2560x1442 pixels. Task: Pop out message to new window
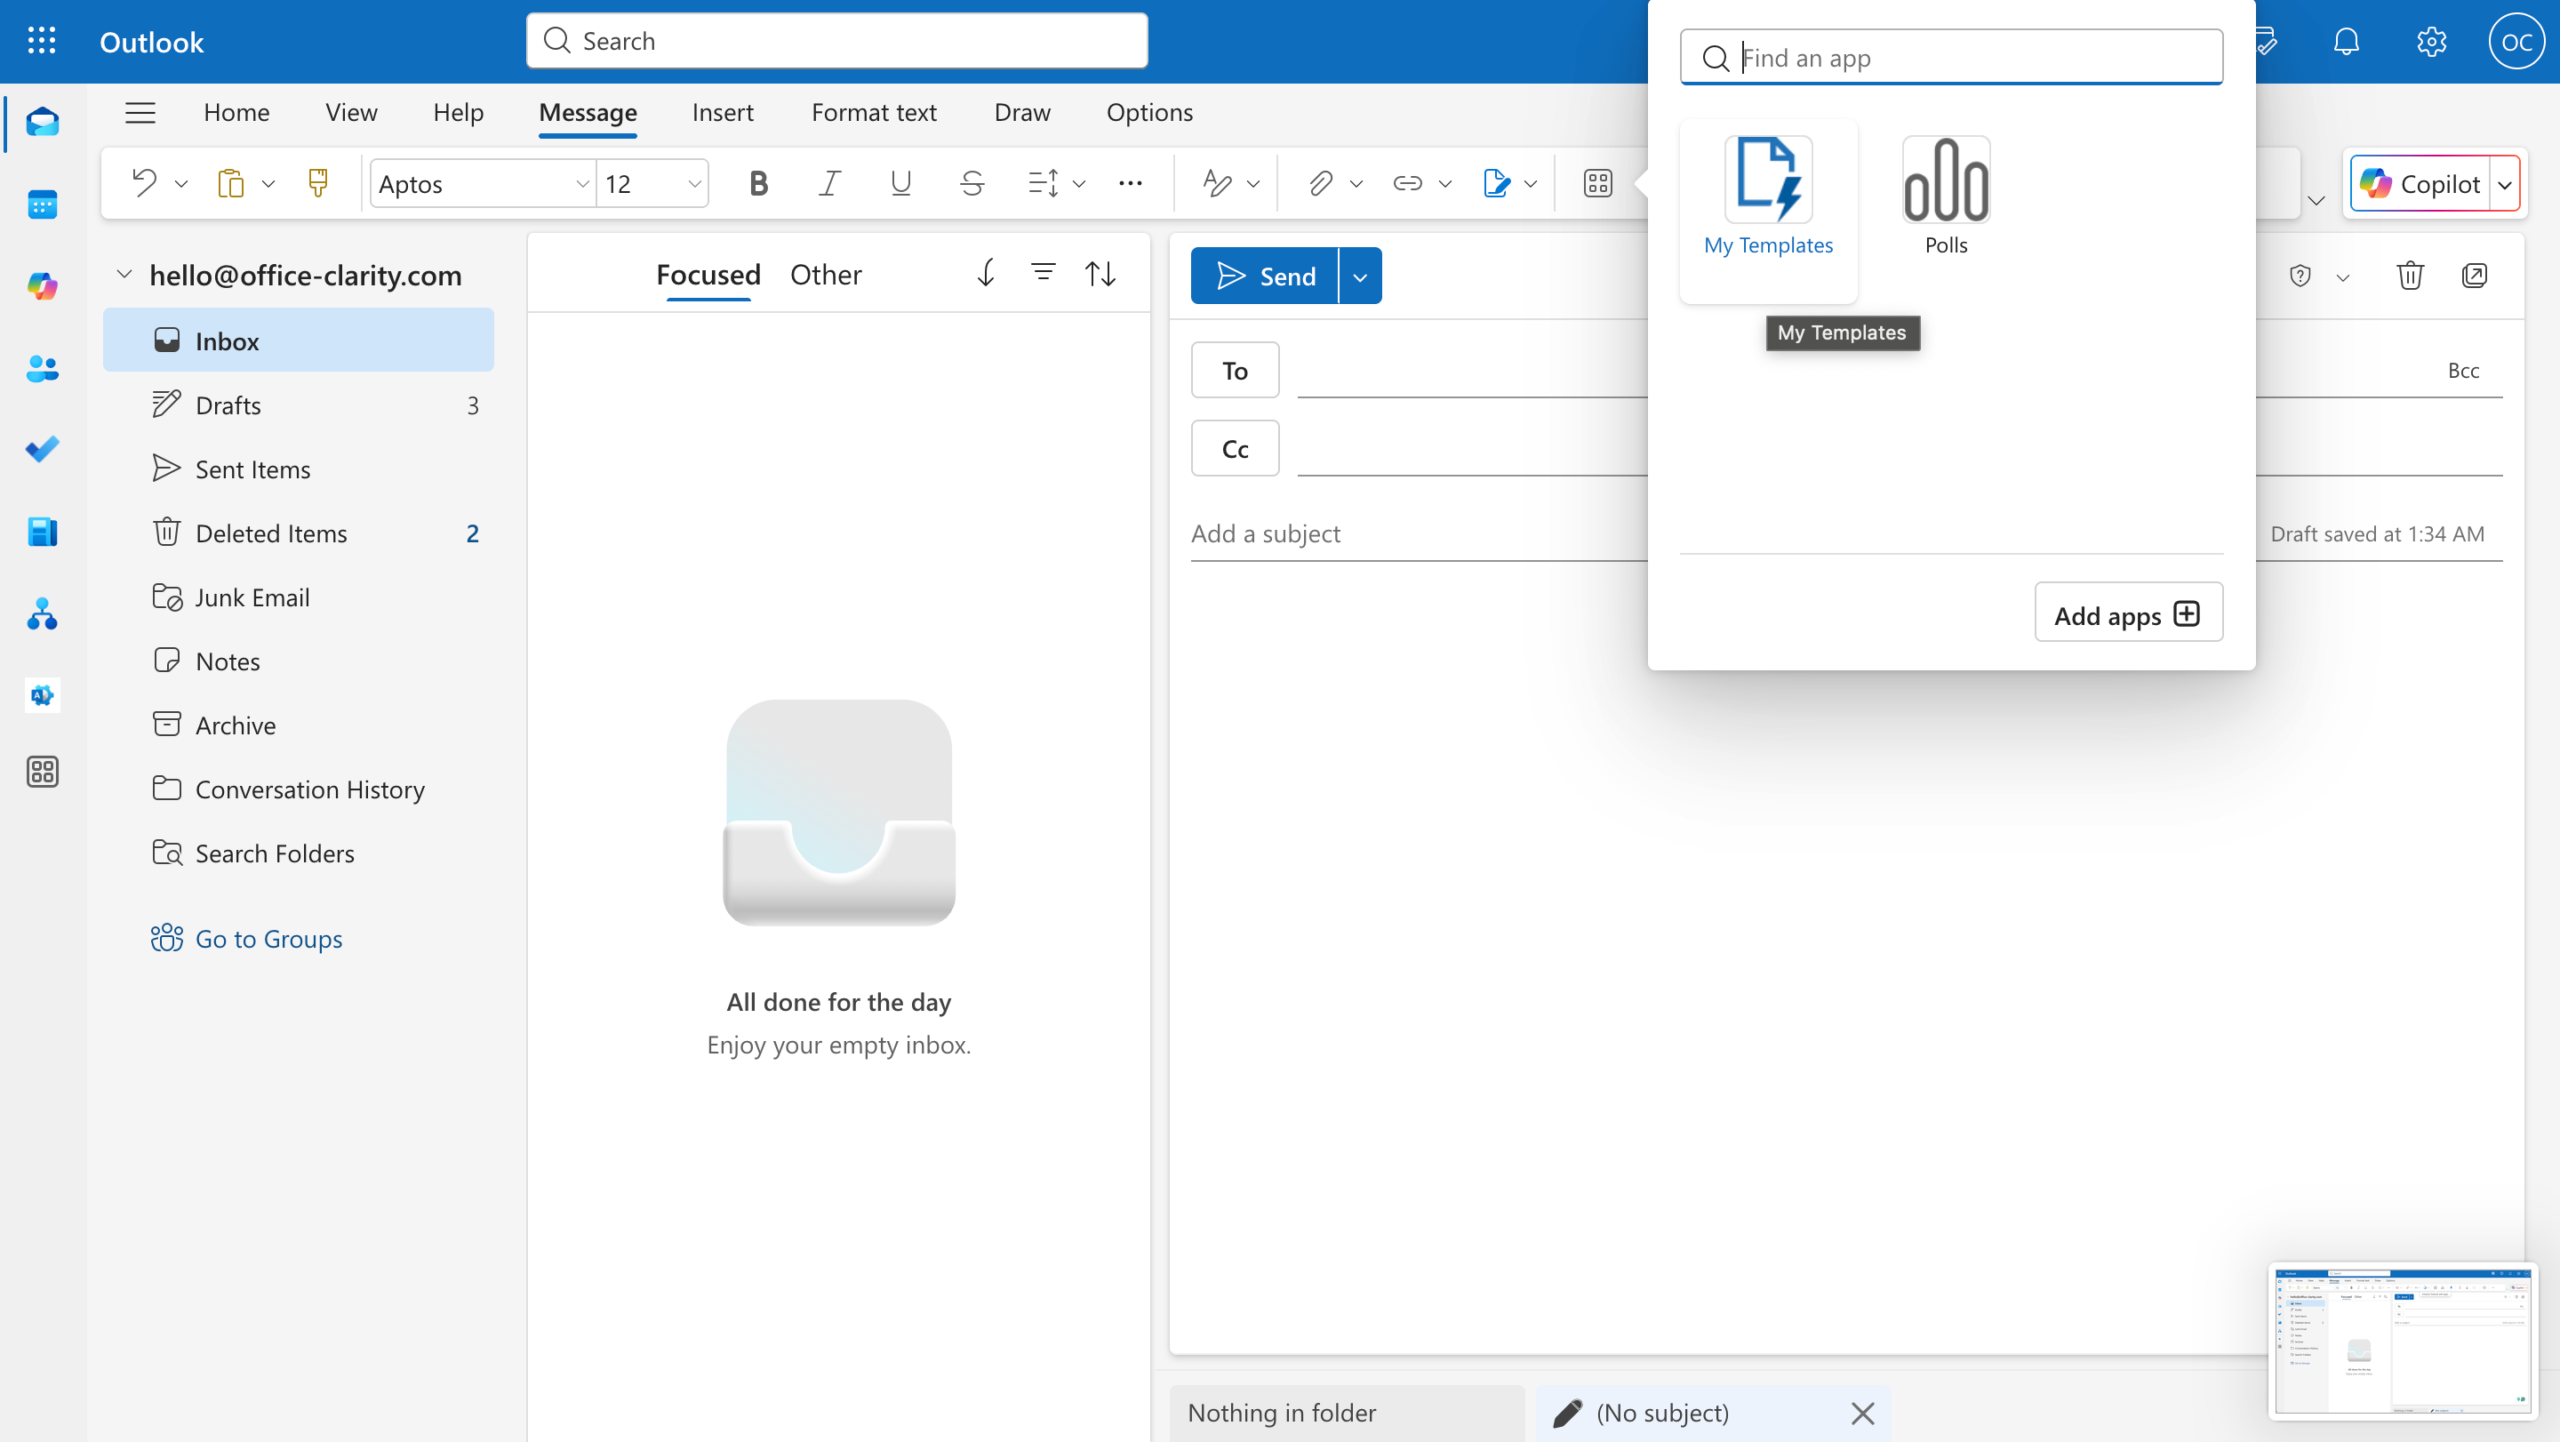[2474, 275]
